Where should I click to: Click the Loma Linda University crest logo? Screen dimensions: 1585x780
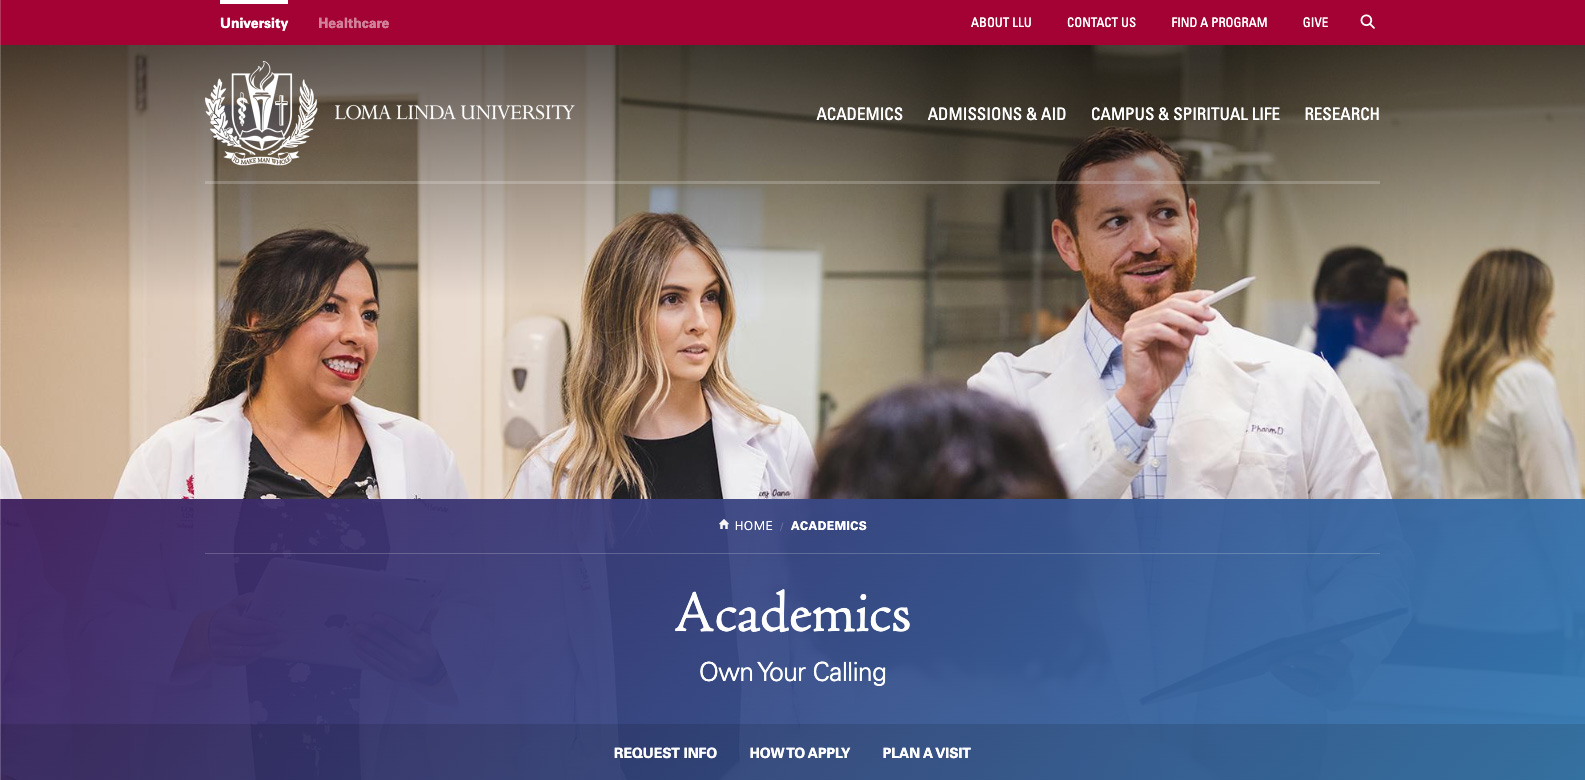coord(261,113)
